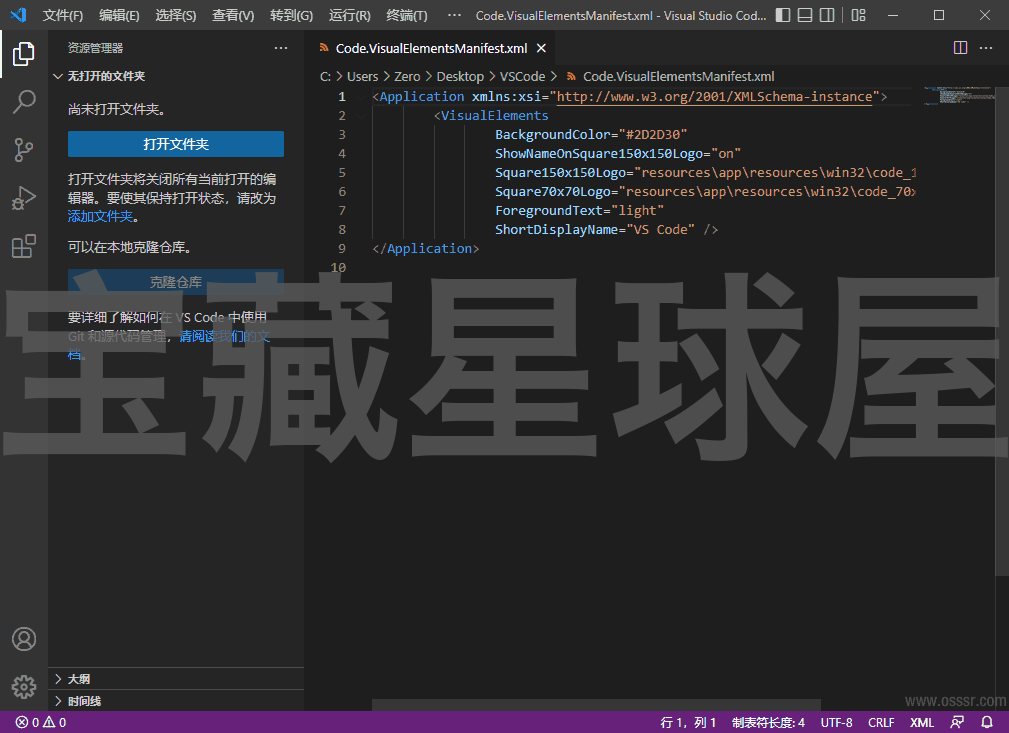This screenshot has width=1009, height=733.
Task: Open Explorer views and more actions ellipsis
Action: [x=281, y=48]
